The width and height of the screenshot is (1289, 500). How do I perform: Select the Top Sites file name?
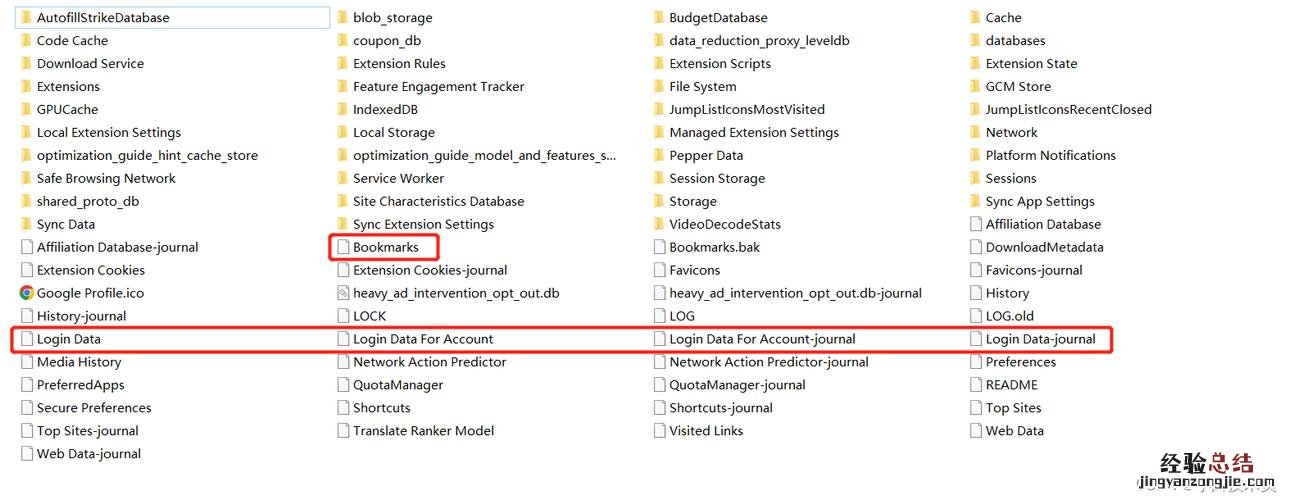1013,408
